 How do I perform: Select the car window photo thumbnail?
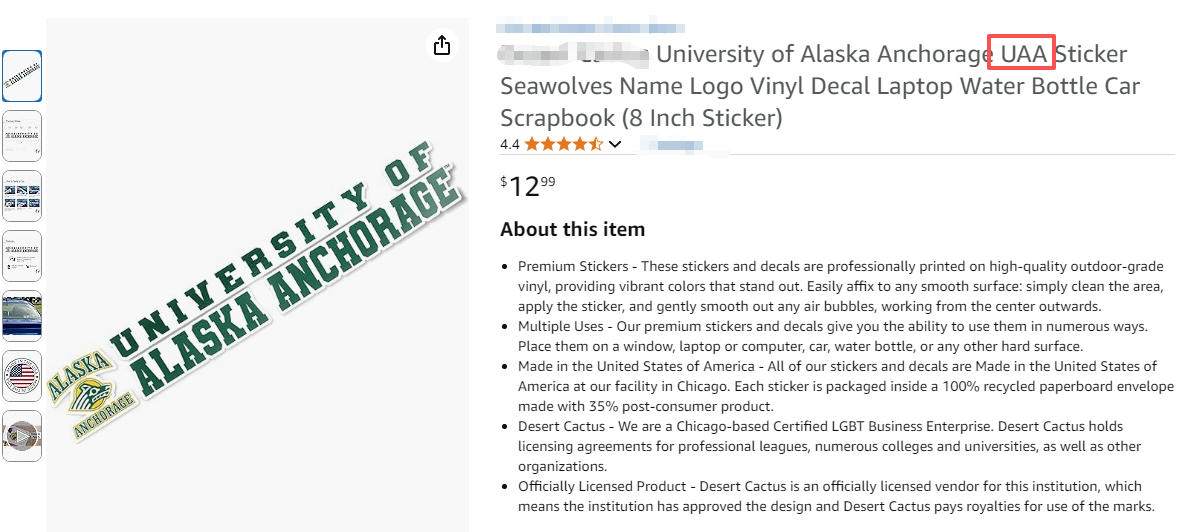pyautogui.click(x=22, y=316)
